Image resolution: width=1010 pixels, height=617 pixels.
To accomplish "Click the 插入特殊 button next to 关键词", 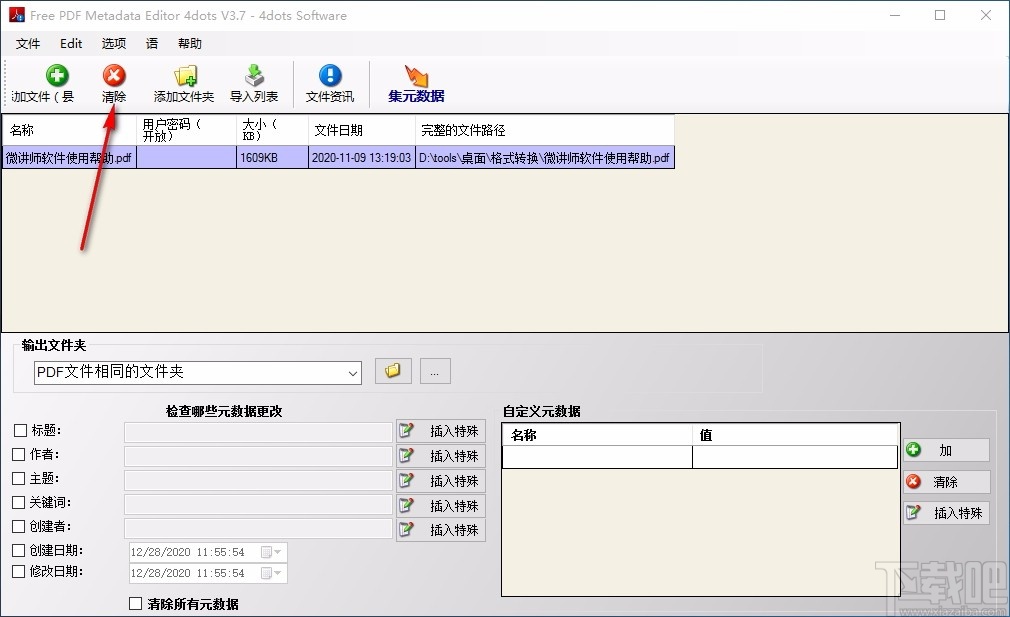I will [x=441, y=505].
